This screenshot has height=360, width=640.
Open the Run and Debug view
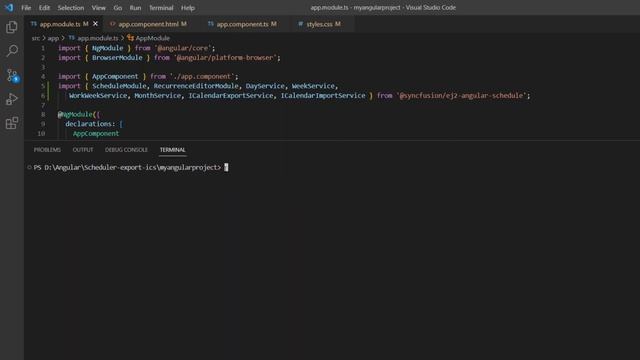click(12, 99)
